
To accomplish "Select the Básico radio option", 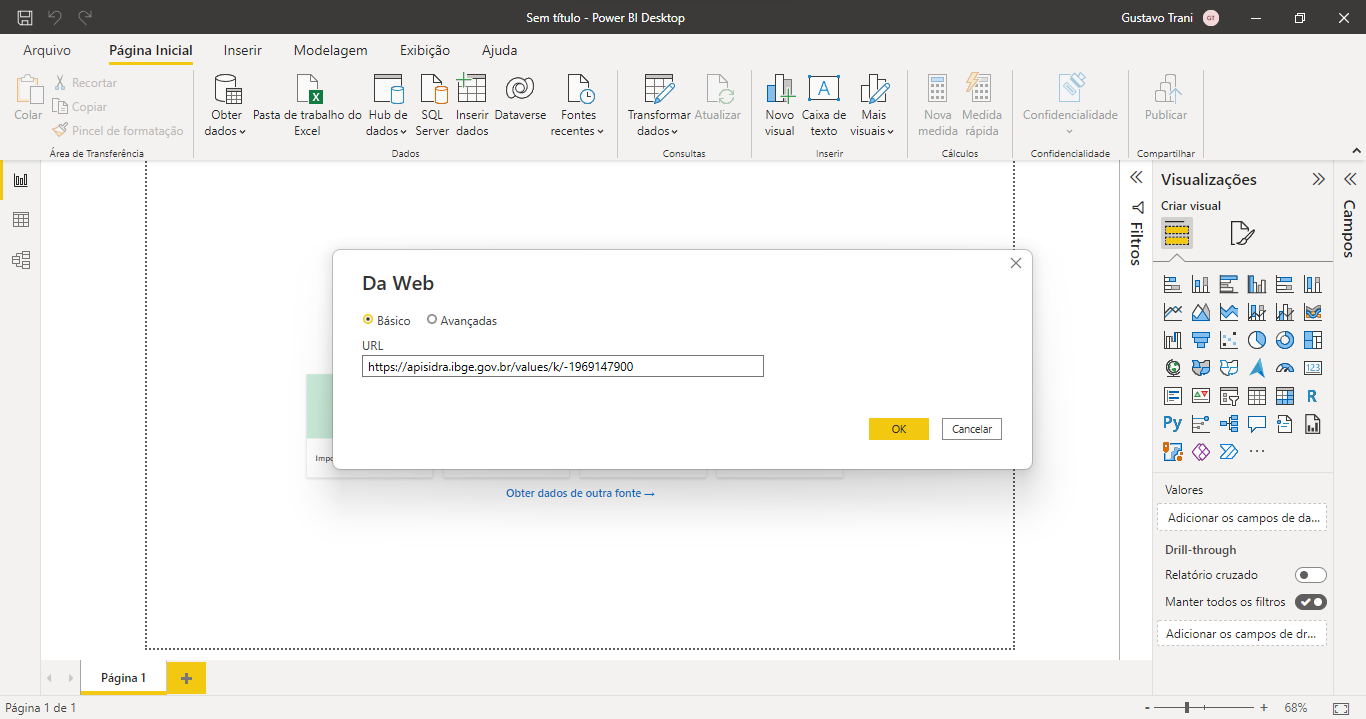I will [x=386, y=320].
